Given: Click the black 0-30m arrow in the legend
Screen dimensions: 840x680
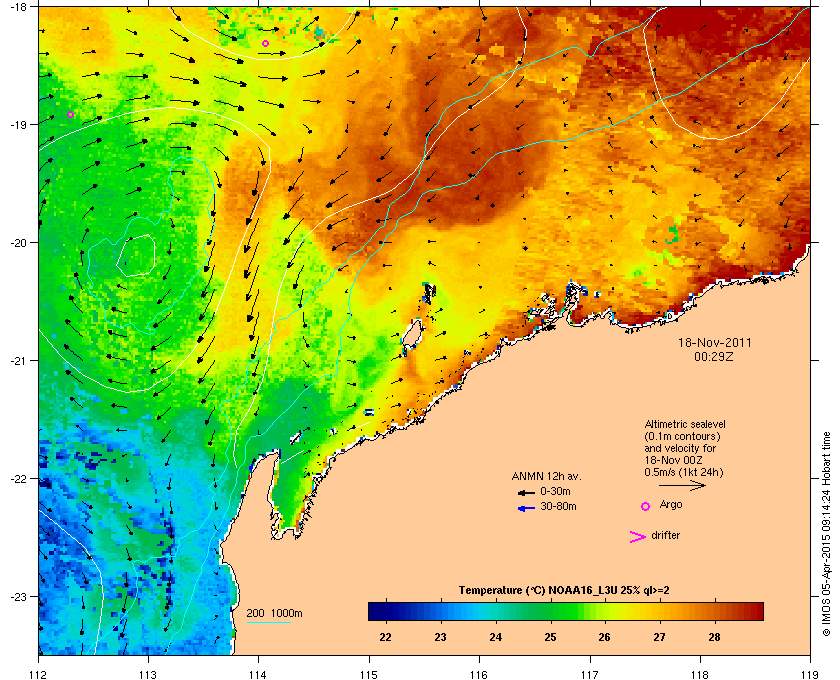Looking at the screenshot, I should click(526, 492).
